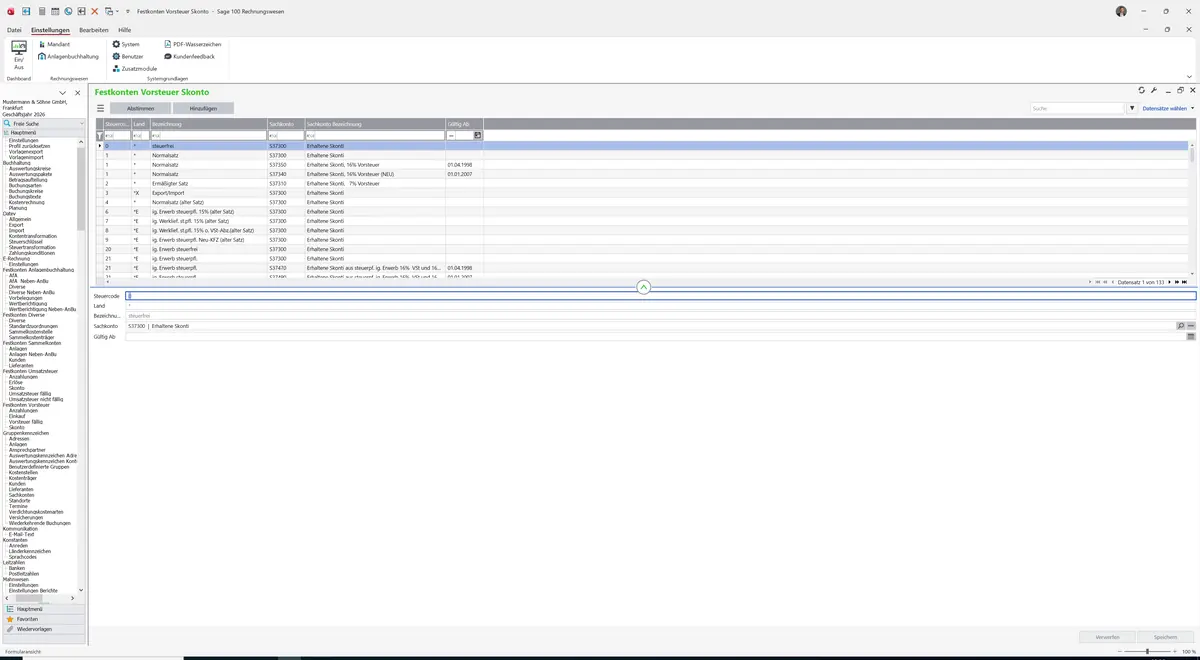This screenshot has width=1200, height=660.
Task: Open the PDF-Wasserzeichen setting
Action: click(x=192, y=44)
